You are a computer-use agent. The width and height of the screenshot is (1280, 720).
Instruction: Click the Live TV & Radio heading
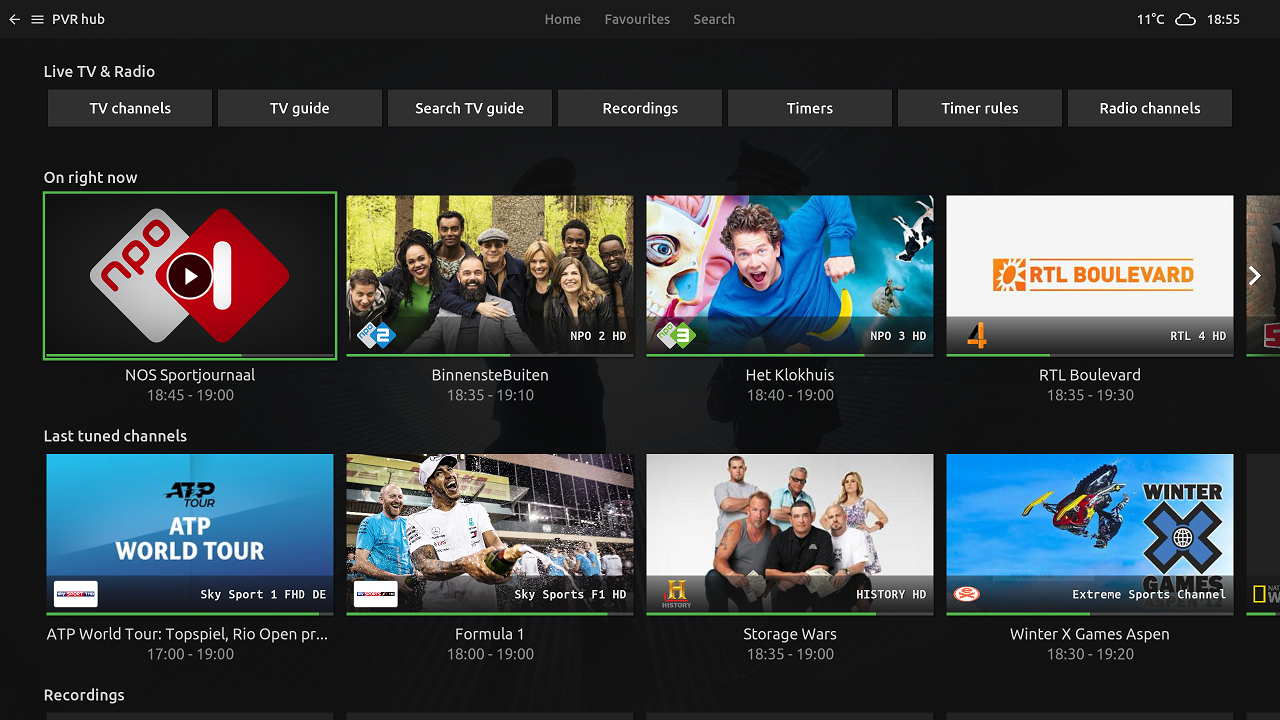tap(99, 71)
